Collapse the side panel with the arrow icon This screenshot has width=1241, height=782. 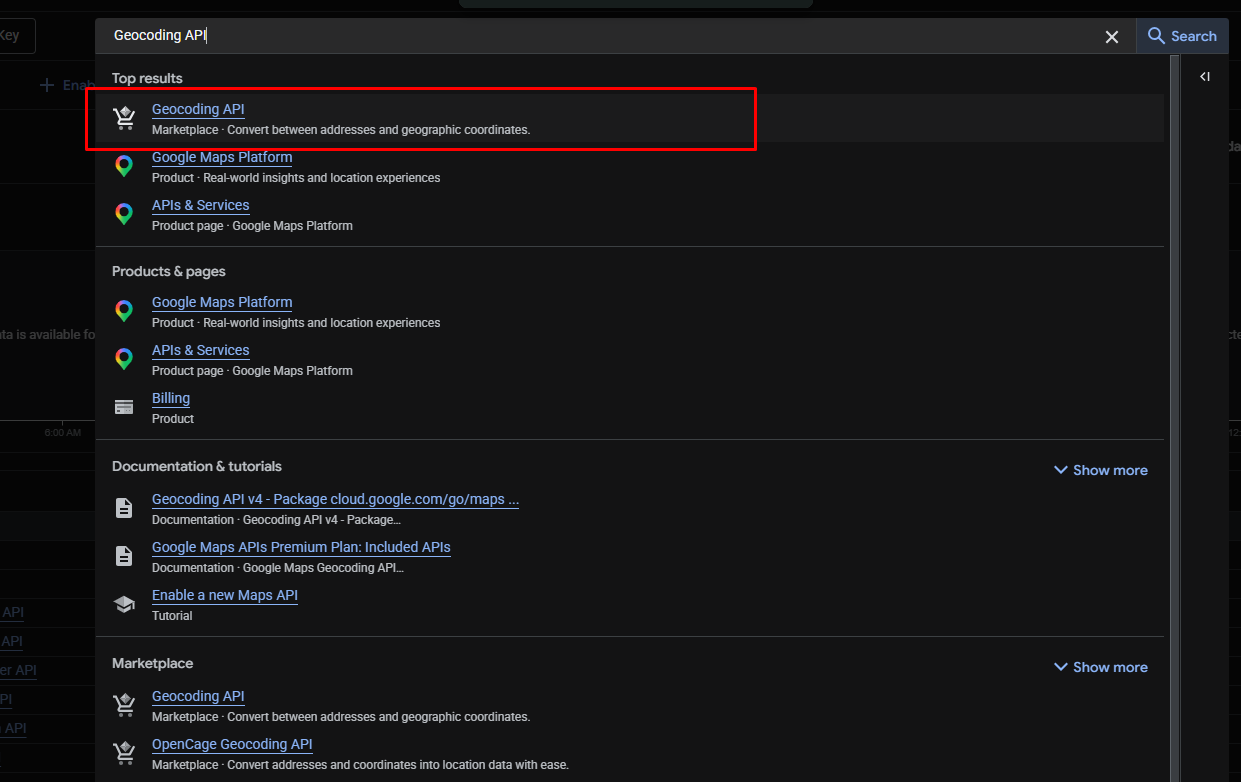click(1205, 77)
